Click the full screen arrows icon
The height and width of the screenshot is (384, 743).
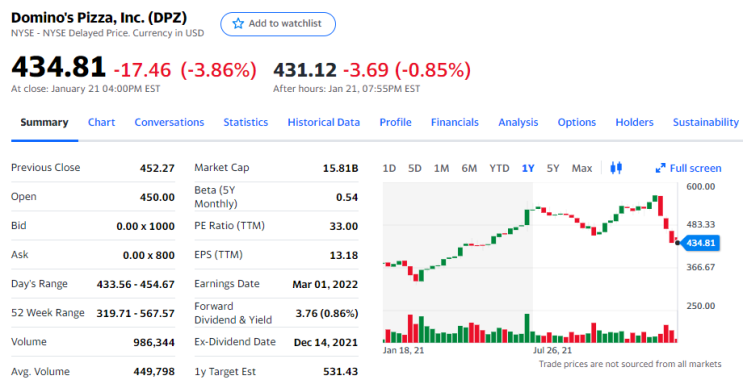[x=660, y=168]
